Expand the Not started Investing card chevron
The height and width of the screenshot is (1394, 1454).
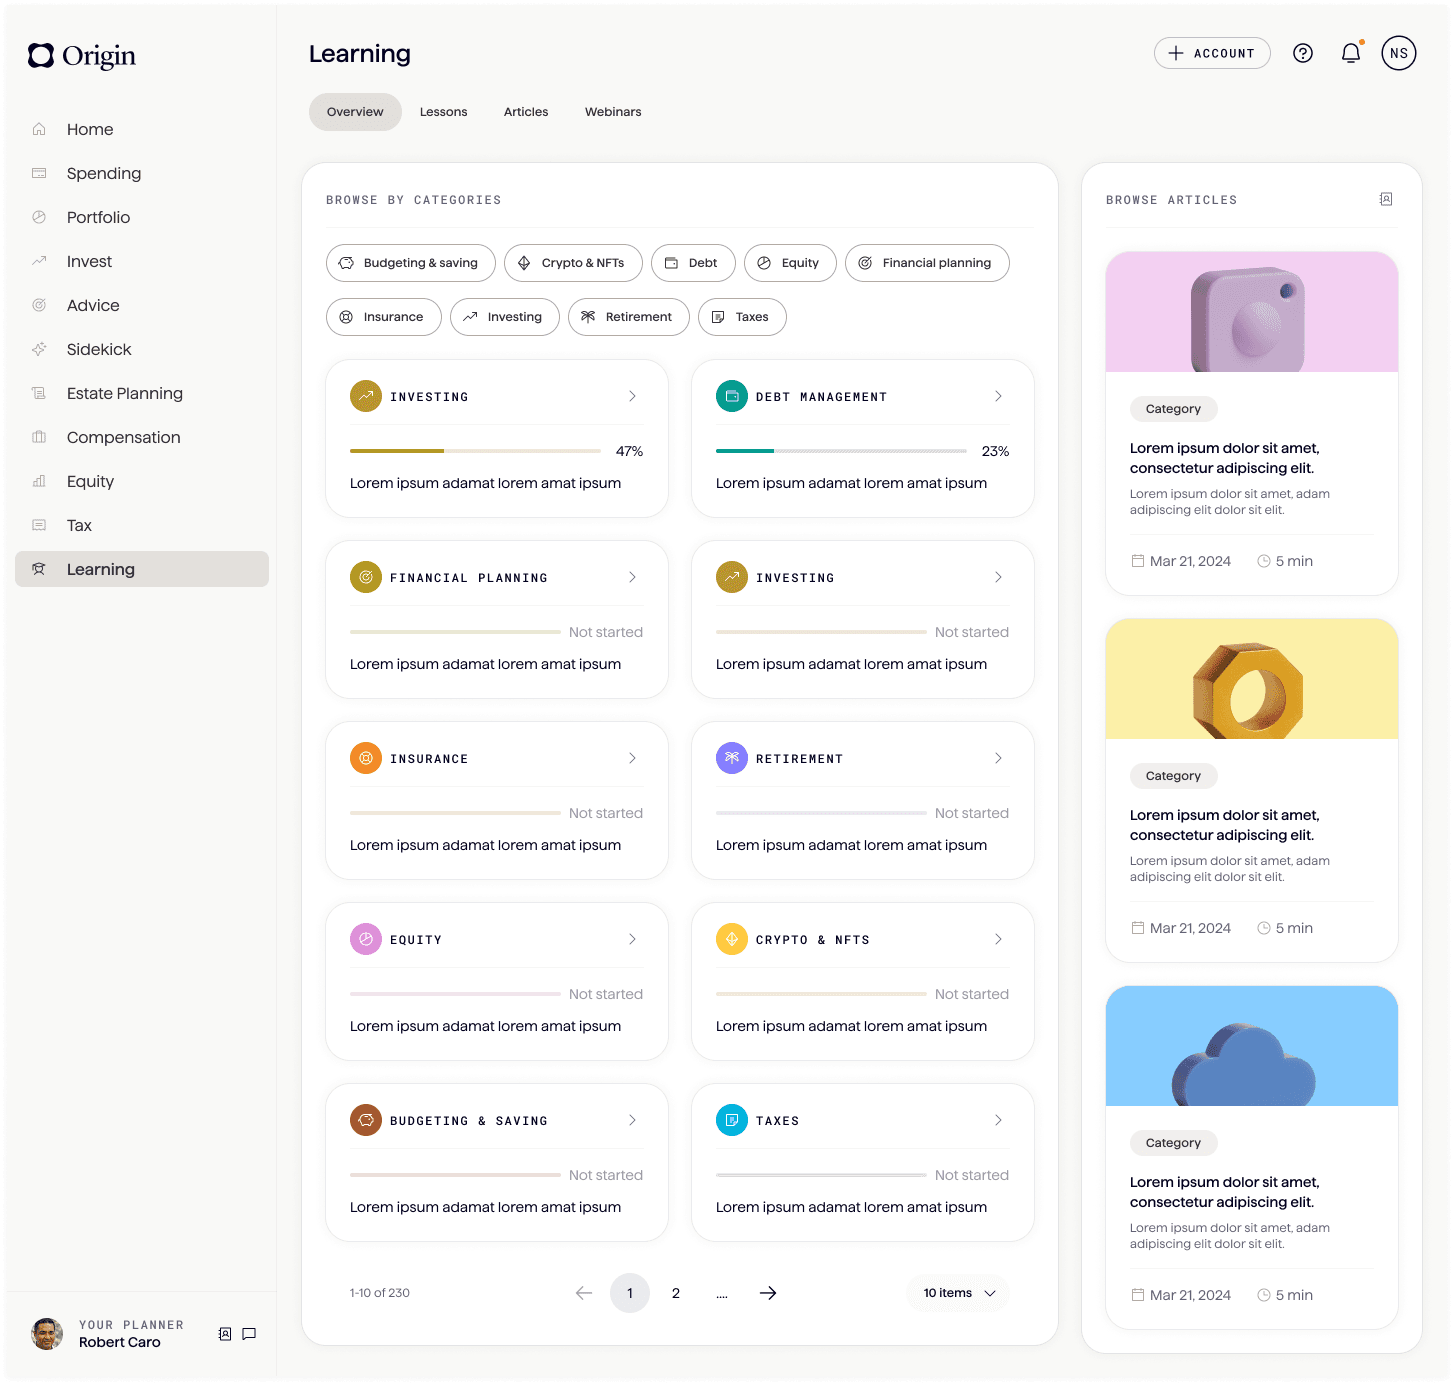tap(998, 577)
